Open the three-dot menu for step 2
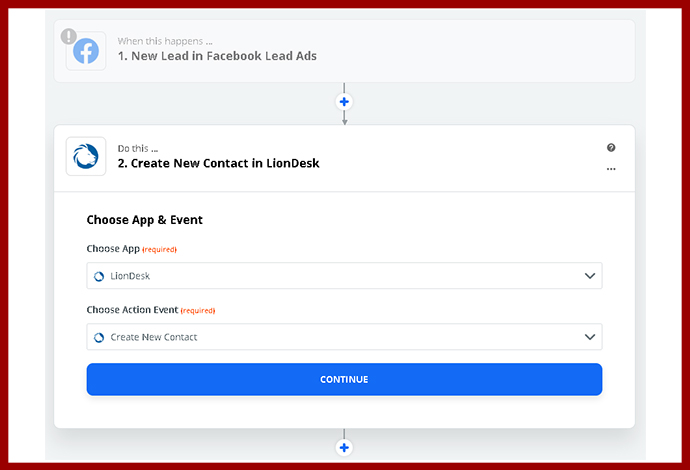Image resolution: width=690 pixels, height=470 pixels. [611, 169]
